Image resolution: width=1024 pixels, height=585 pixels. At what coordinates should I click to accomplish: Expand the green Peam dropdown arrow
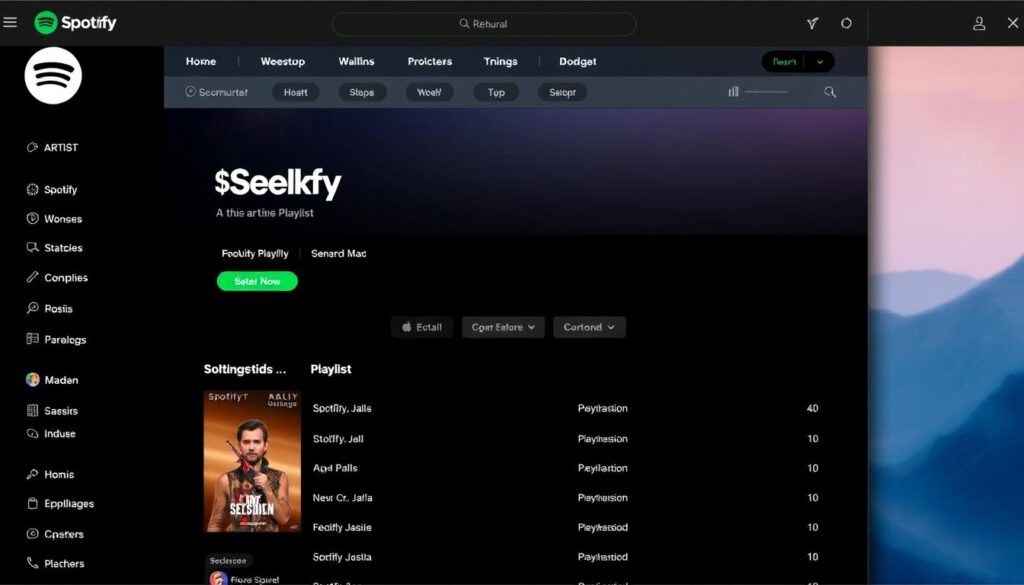820,62
